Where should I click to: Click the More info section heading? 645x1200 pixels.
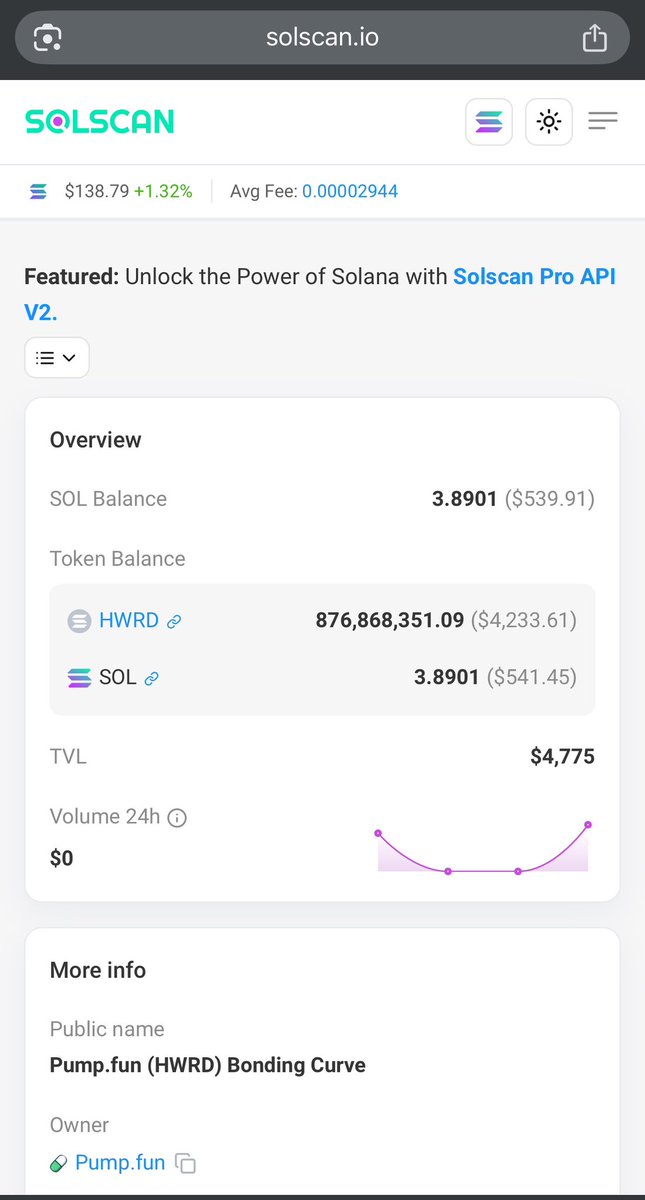(x=98, y=970)
